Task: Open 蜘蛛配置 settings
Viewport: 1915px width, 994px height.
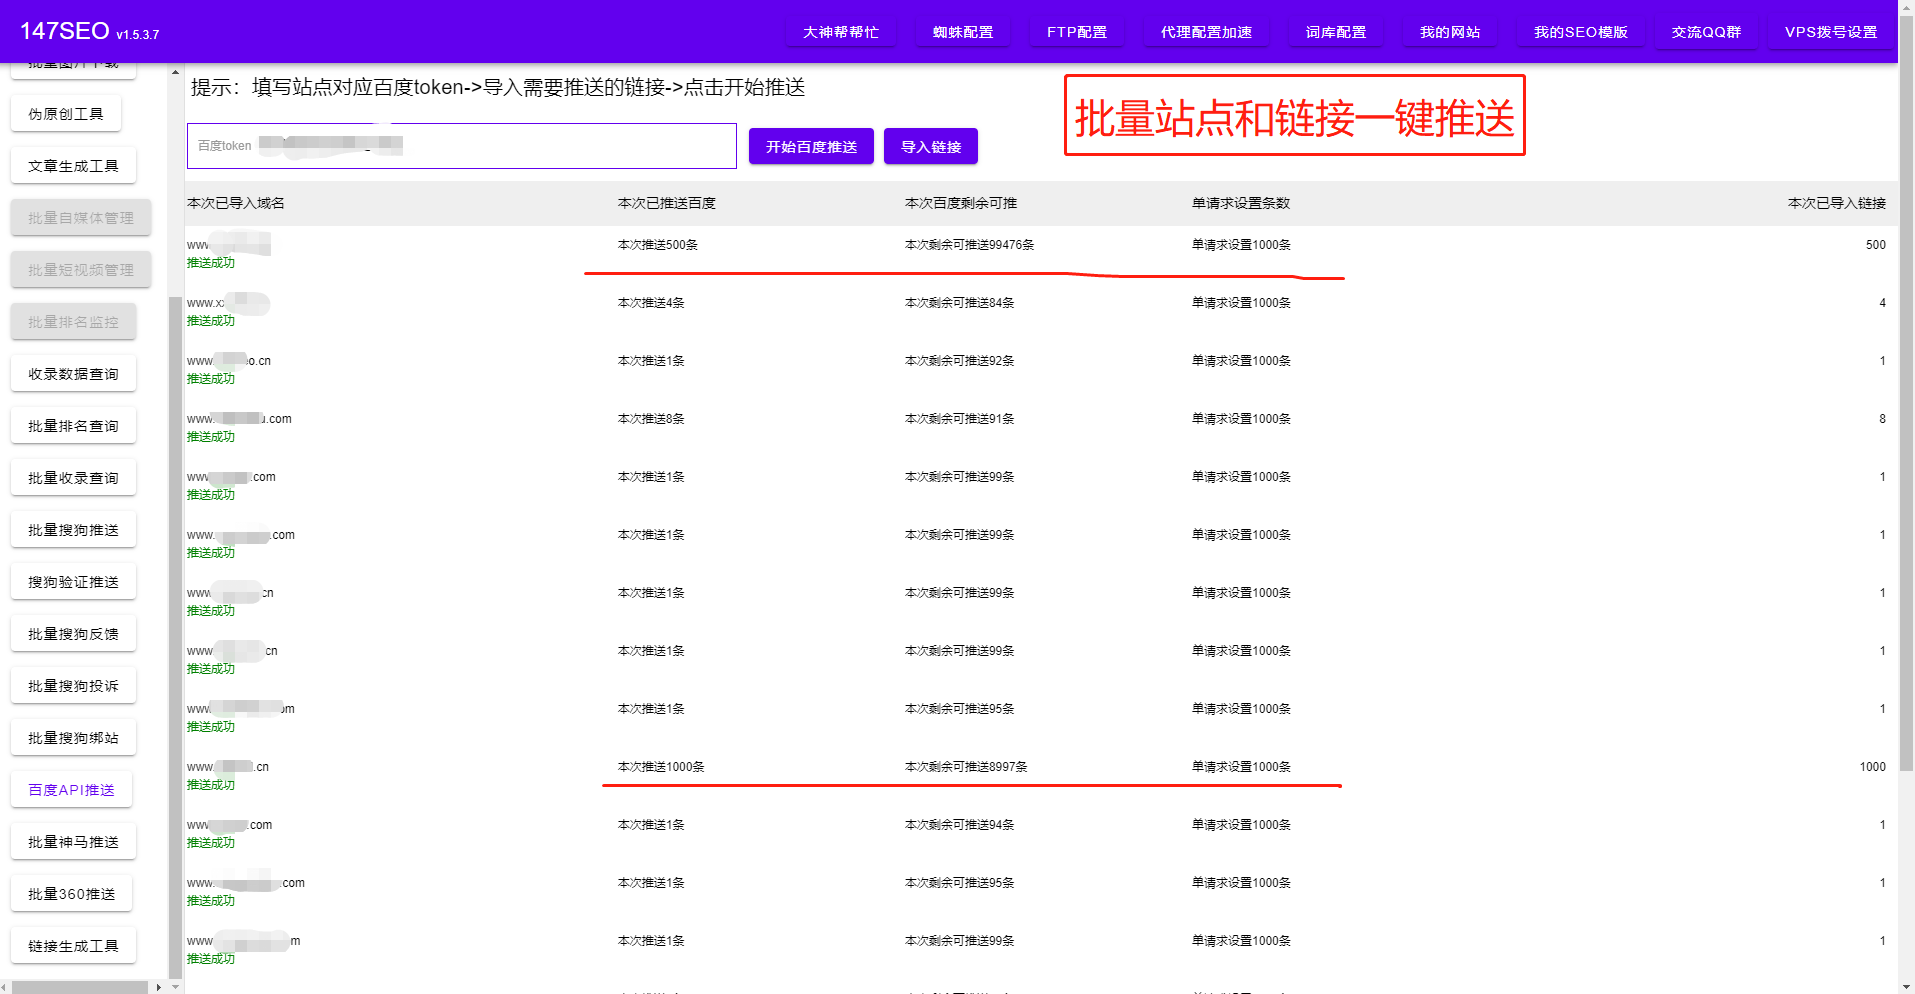Action: point(963,32)
